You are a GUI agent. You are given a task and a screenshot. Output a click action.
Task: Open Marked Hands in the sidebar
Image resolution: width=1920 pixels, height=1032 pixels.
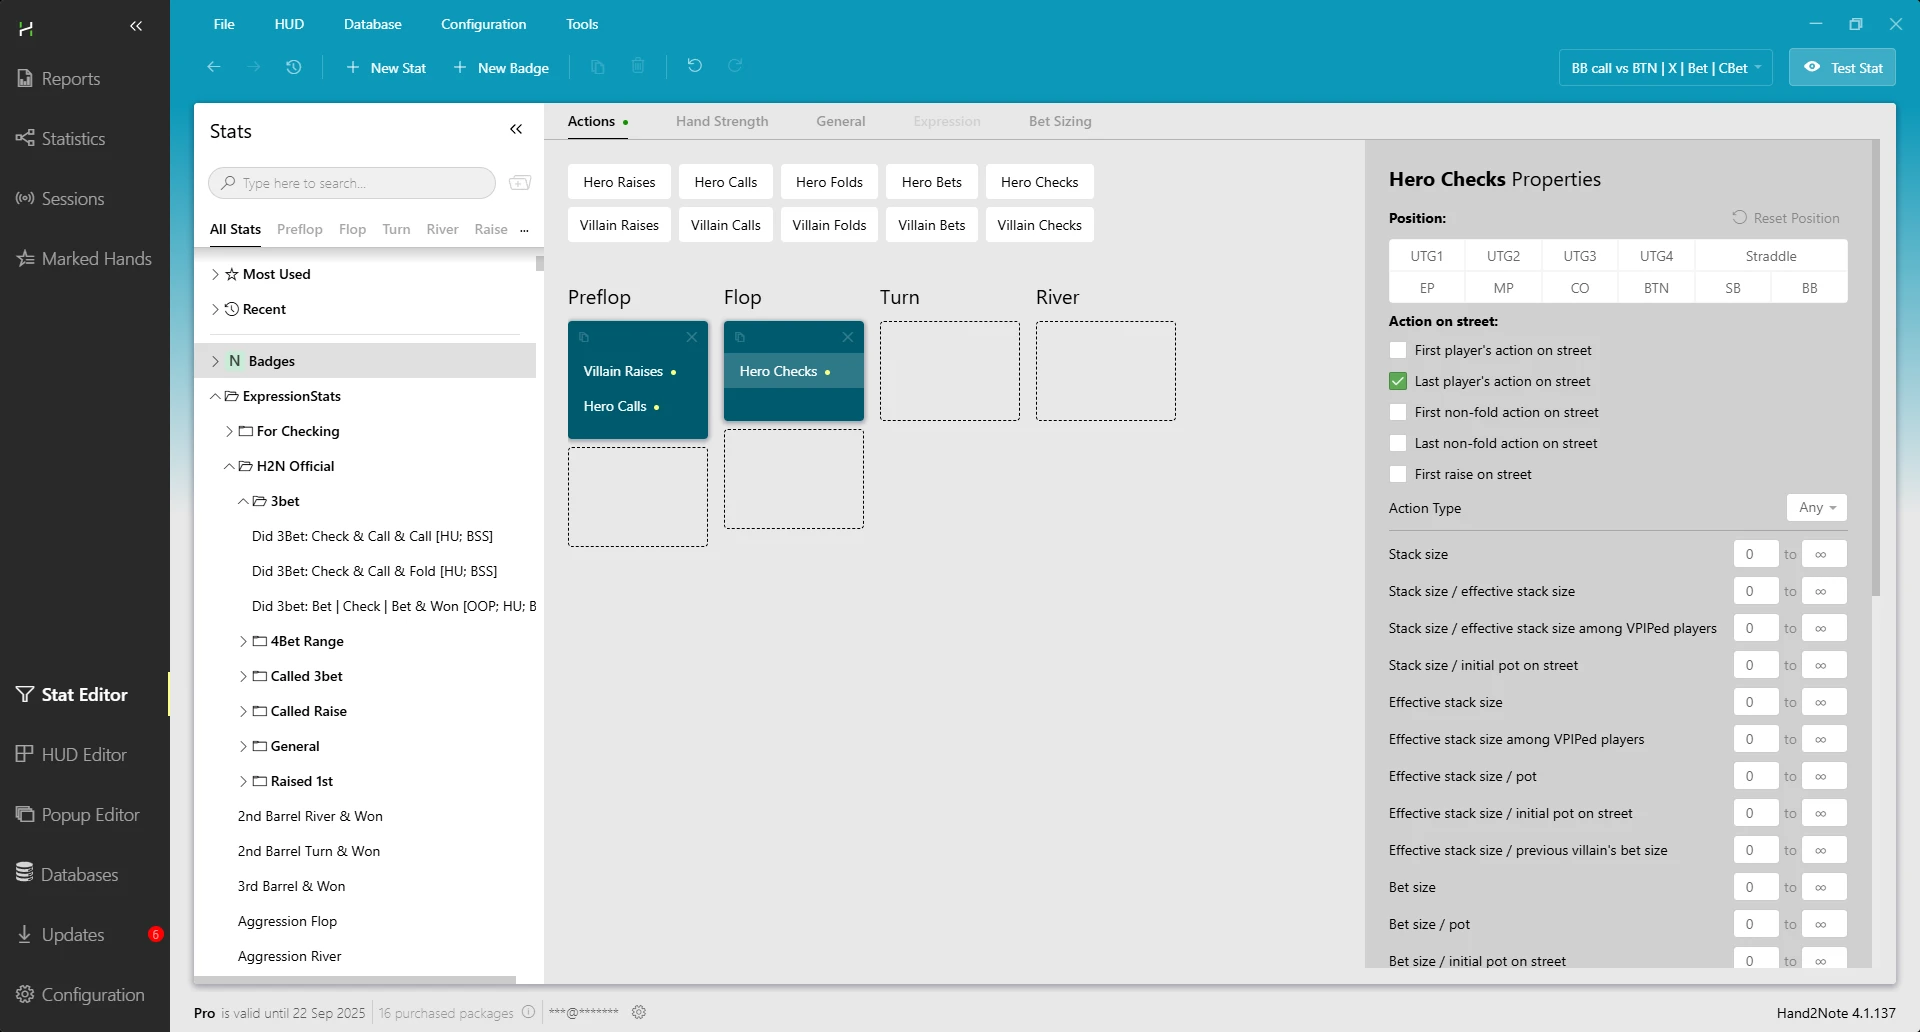tap(96, 259)
